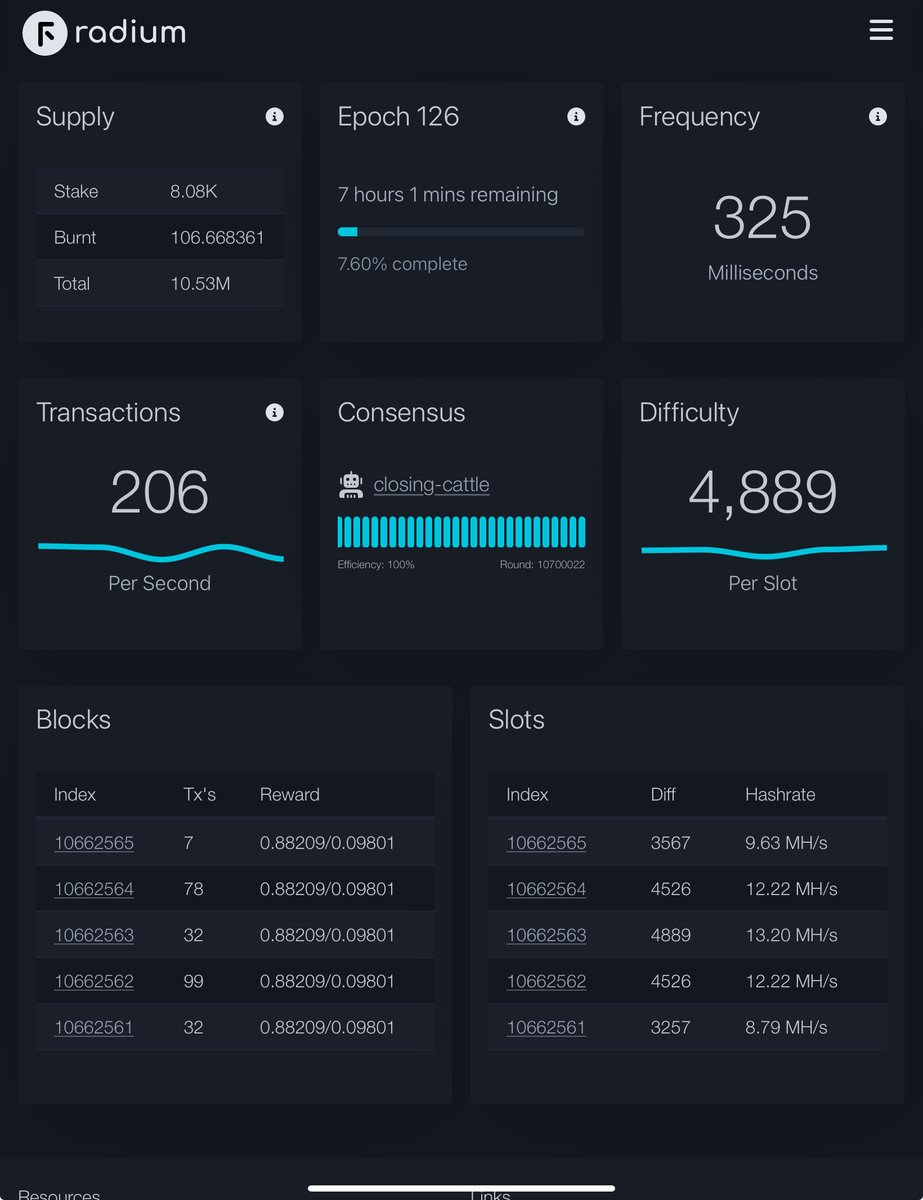Open the closing-cattle validator link
This screenshot has height=1200, width=923.
[431, 485]
